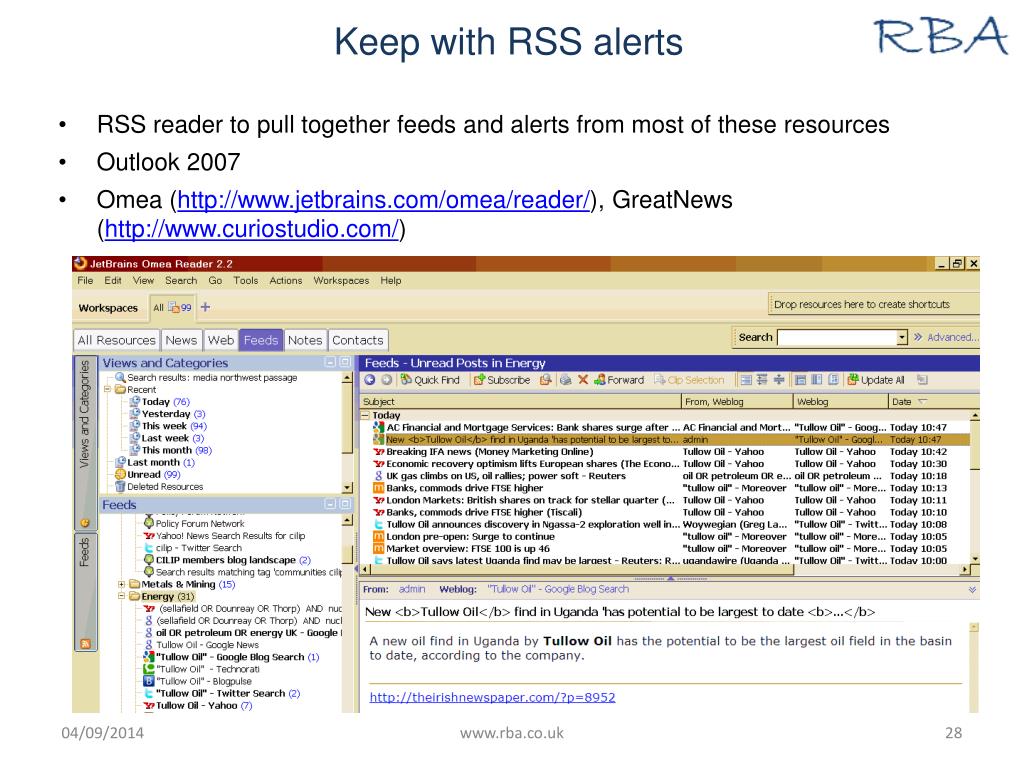Click the icon right of Update All
Screen dimensions: 1024x768
[x=921, y=379]
